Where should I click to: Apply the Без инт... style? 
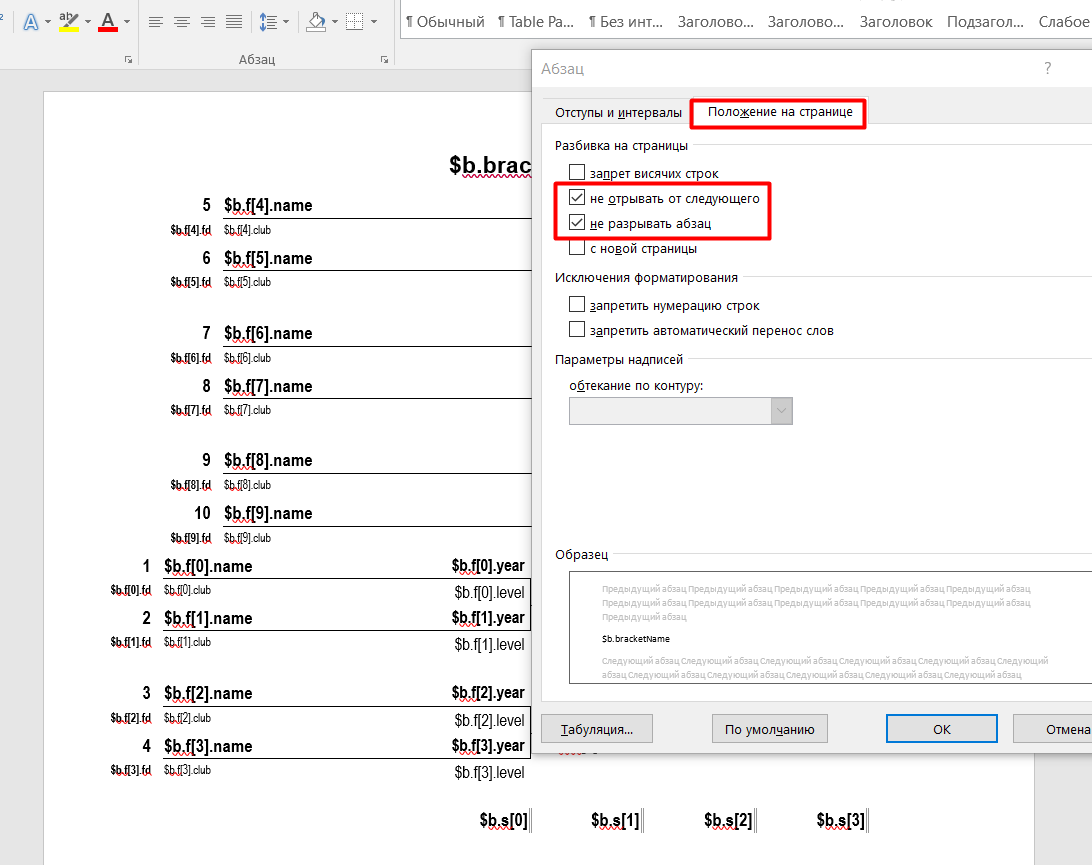click(625, 22)
